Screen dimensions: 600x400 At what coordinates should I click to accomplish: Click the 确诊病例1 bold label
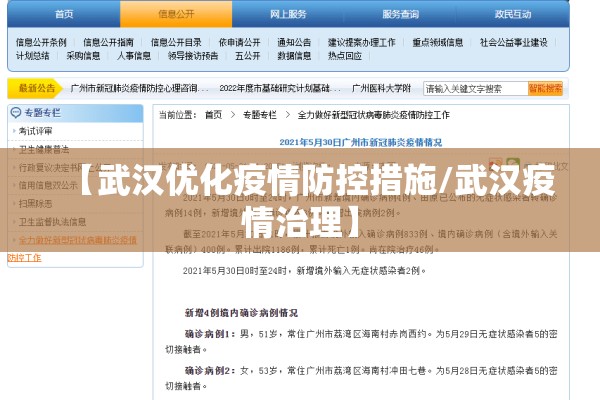tap(210, 334)
